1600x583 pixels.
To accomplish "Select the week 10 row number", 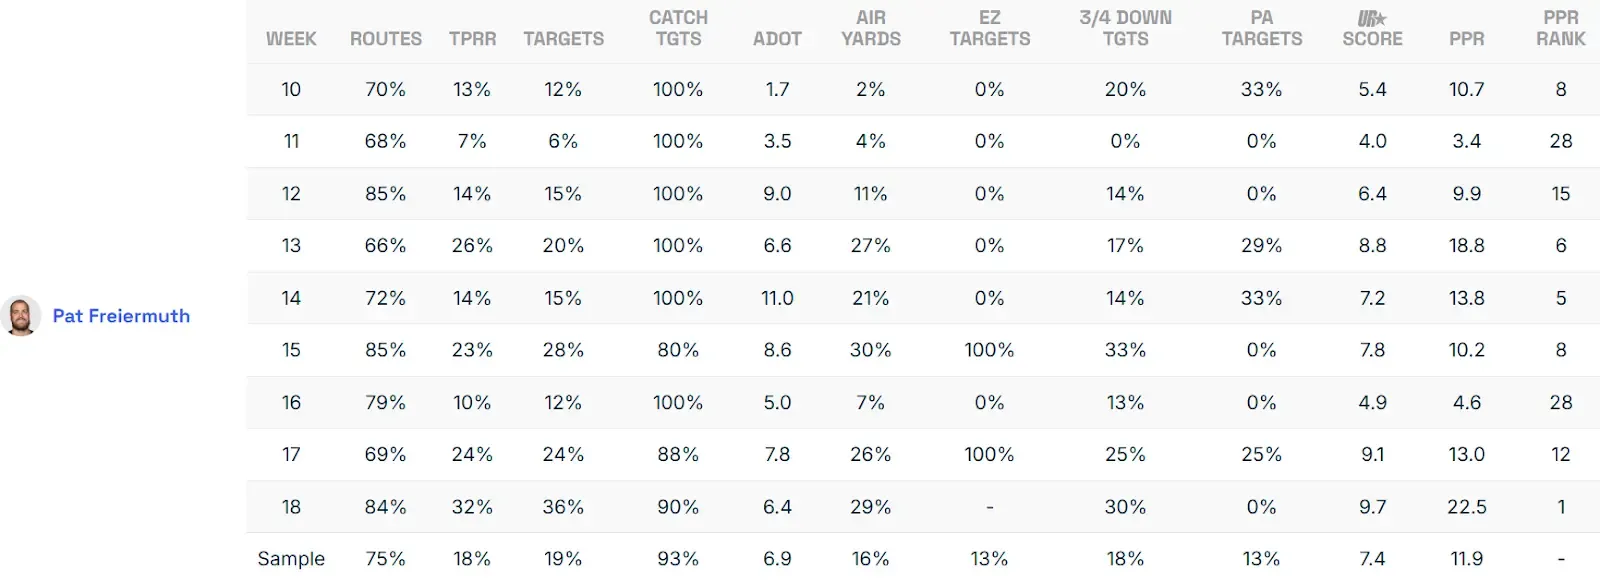I will coord(291,90).
